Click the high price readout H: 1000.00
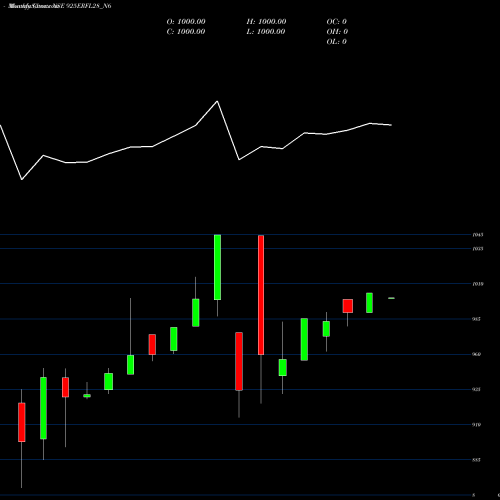This screenshot has width=500, height=500. coord(266,22)
